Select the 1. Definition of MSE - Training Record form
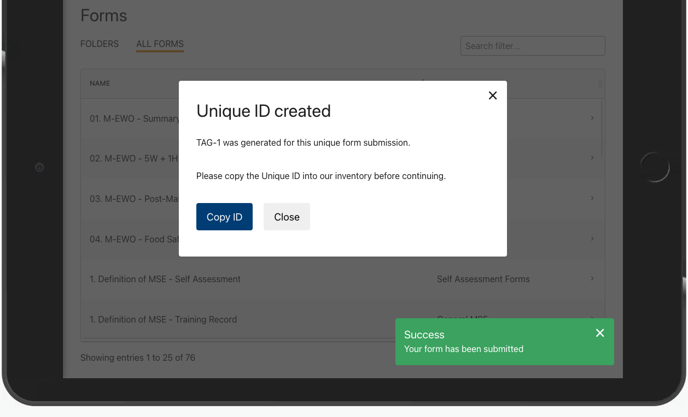Screen dimensions: 688x417 pos(163,319)
